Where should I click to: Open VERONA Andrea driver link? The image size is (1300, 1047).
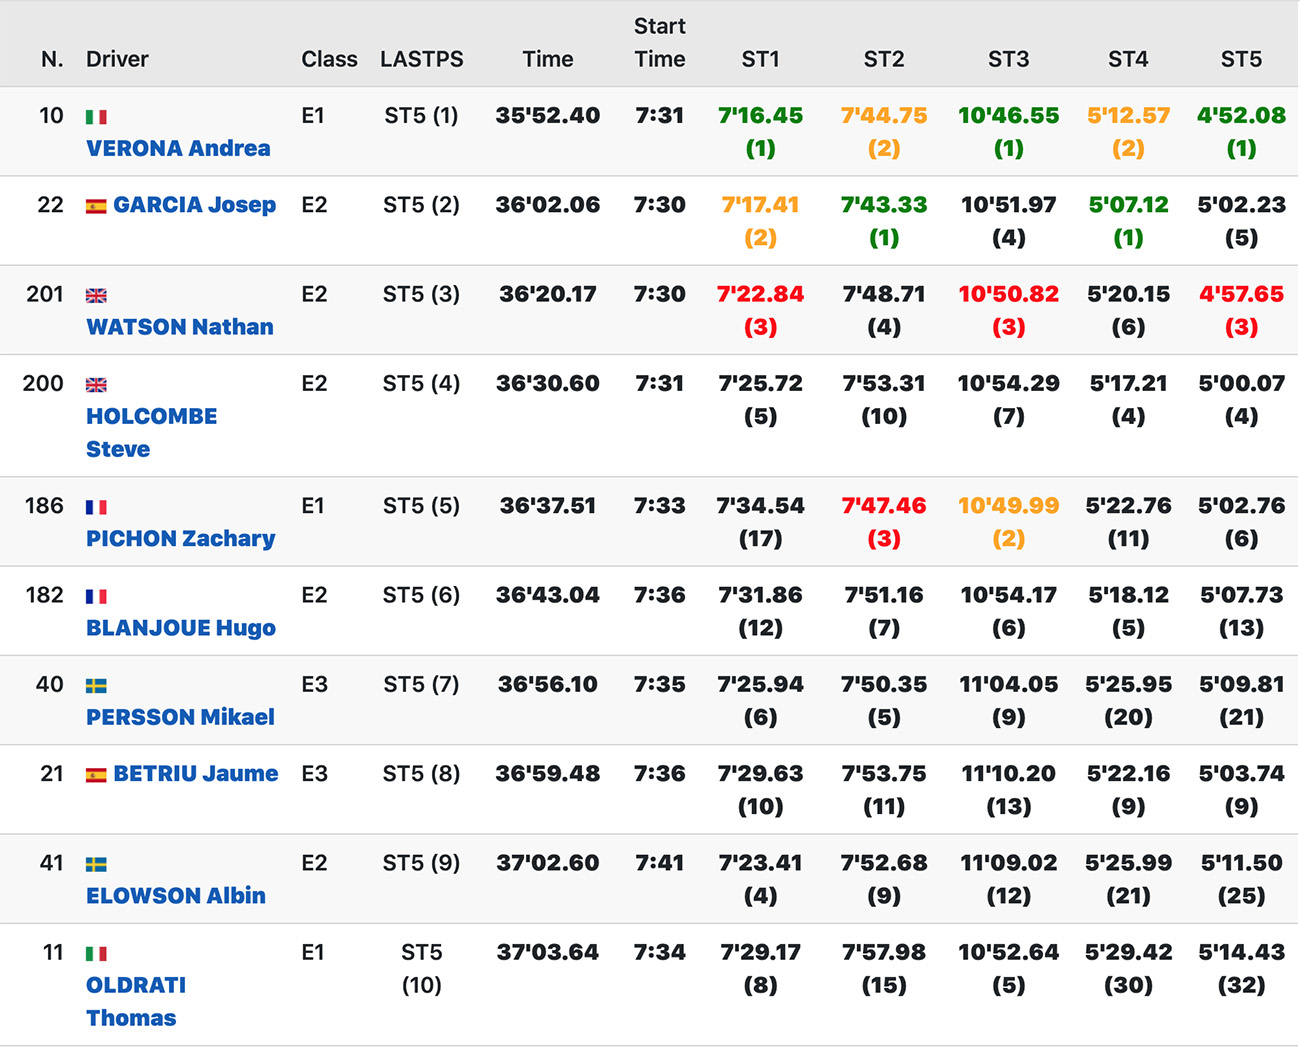(178, 148)
